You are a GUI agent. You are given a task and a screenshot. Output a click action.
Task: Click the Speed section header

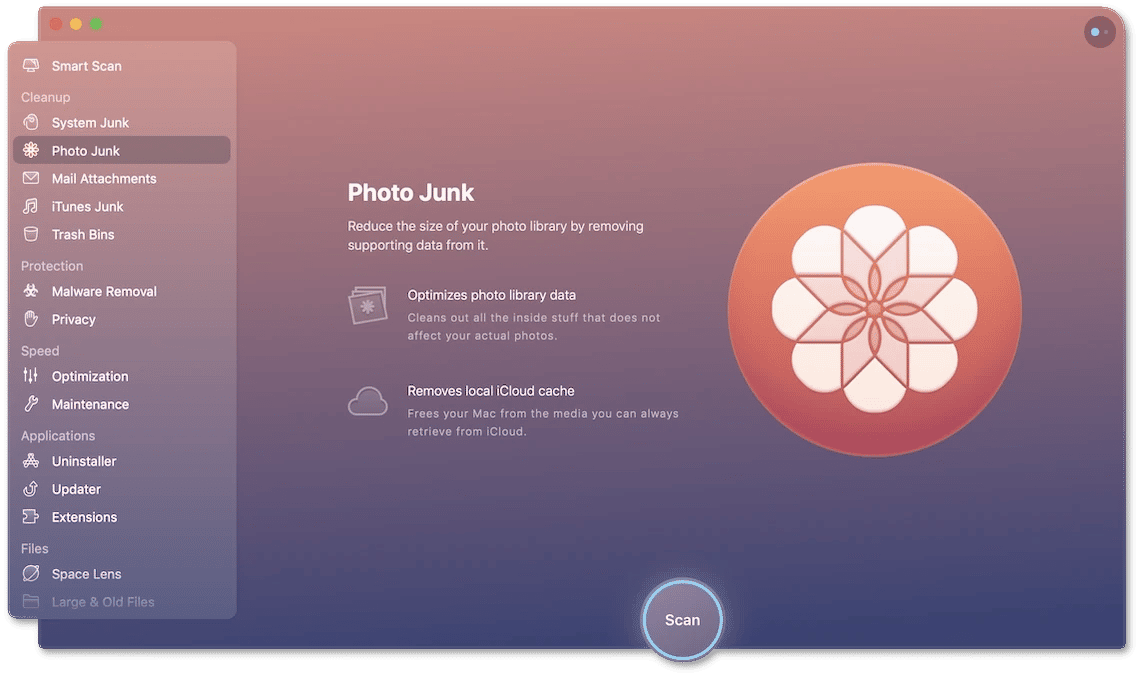coord(40,351)
